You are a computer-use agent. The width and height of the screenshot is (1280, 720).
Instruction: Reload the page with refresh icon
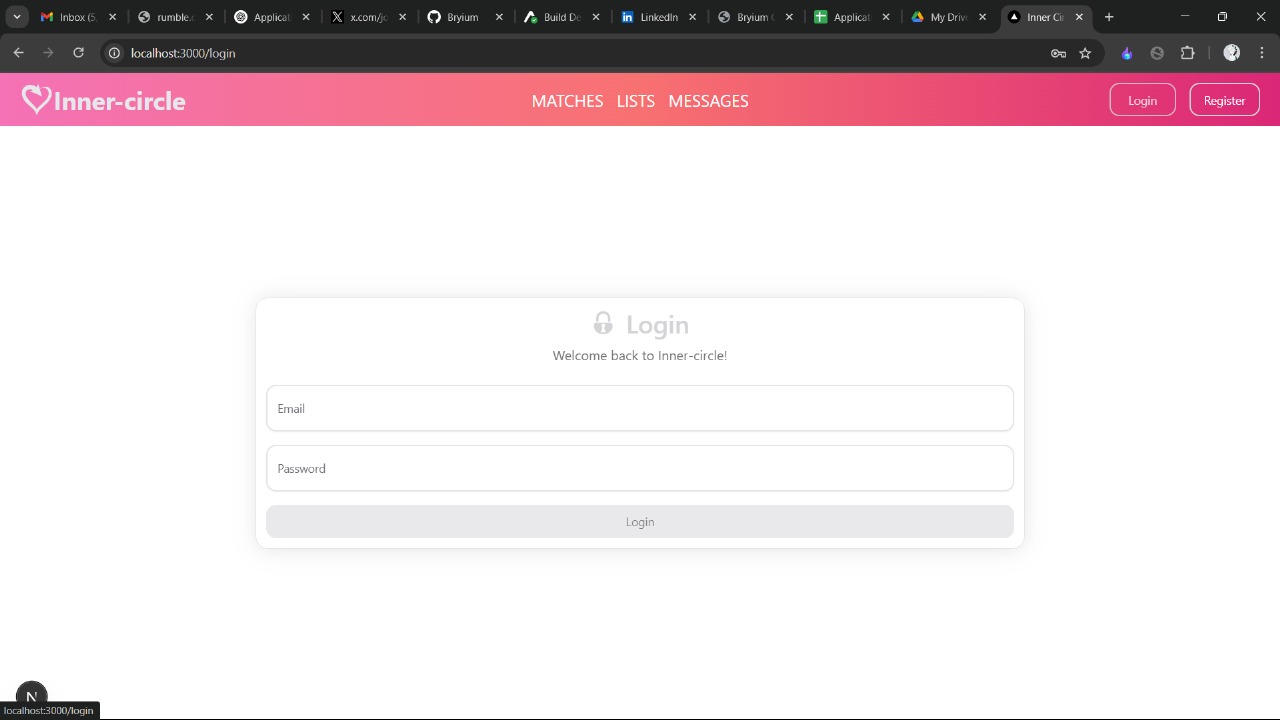(x=78, y=53)
